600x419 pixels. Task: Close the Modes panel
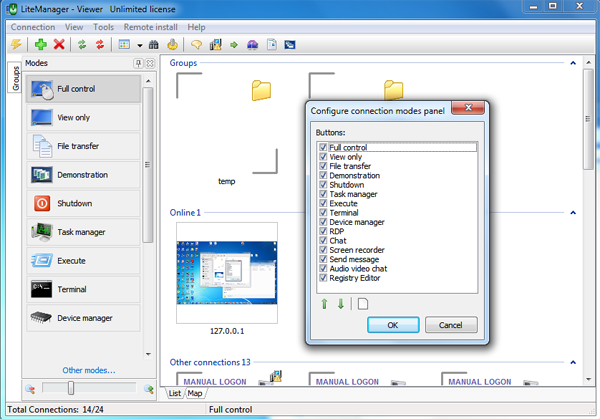(x=150, y=63)
